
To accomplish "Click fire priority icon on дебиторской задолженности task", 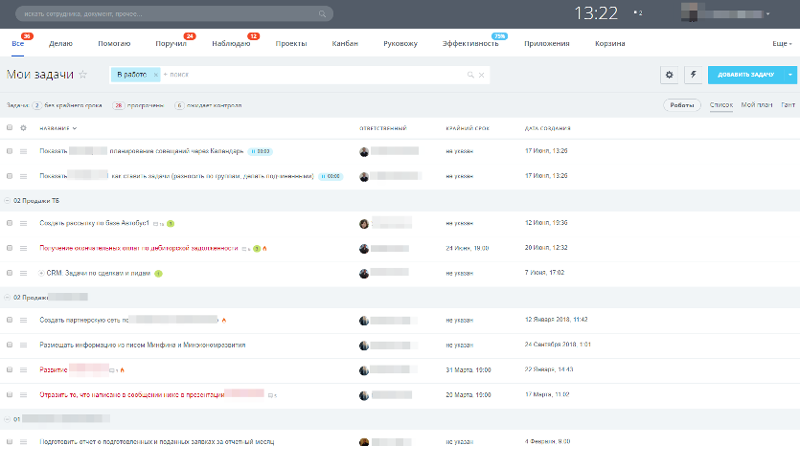I will [264, 248].
